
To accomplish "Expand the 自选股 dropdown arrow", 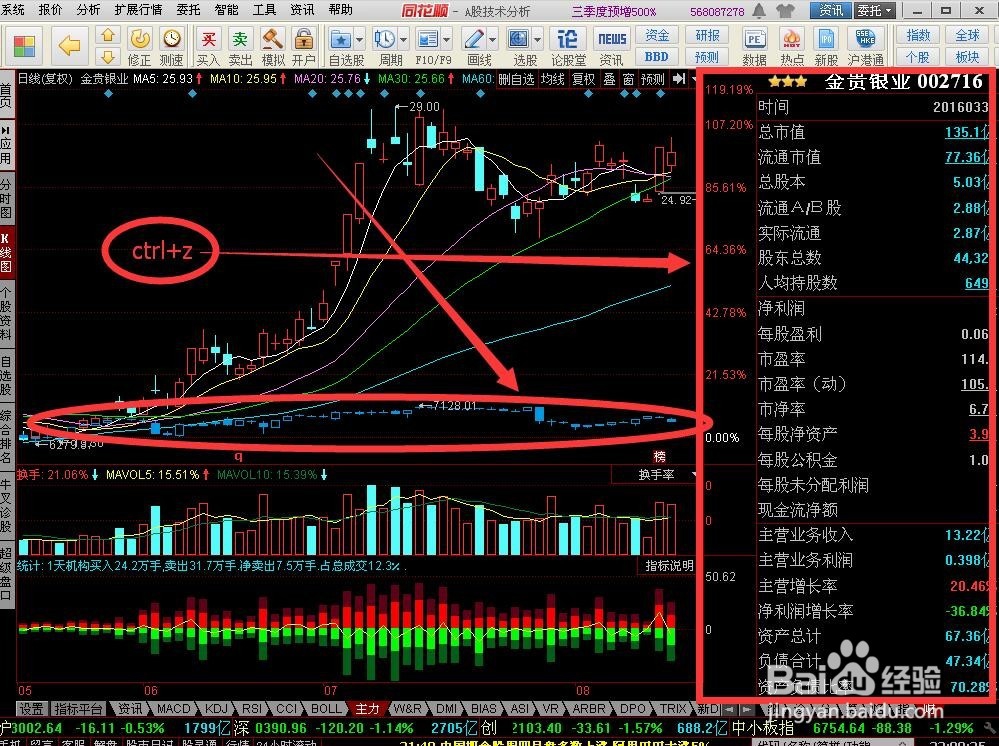I will coord(359,40).
